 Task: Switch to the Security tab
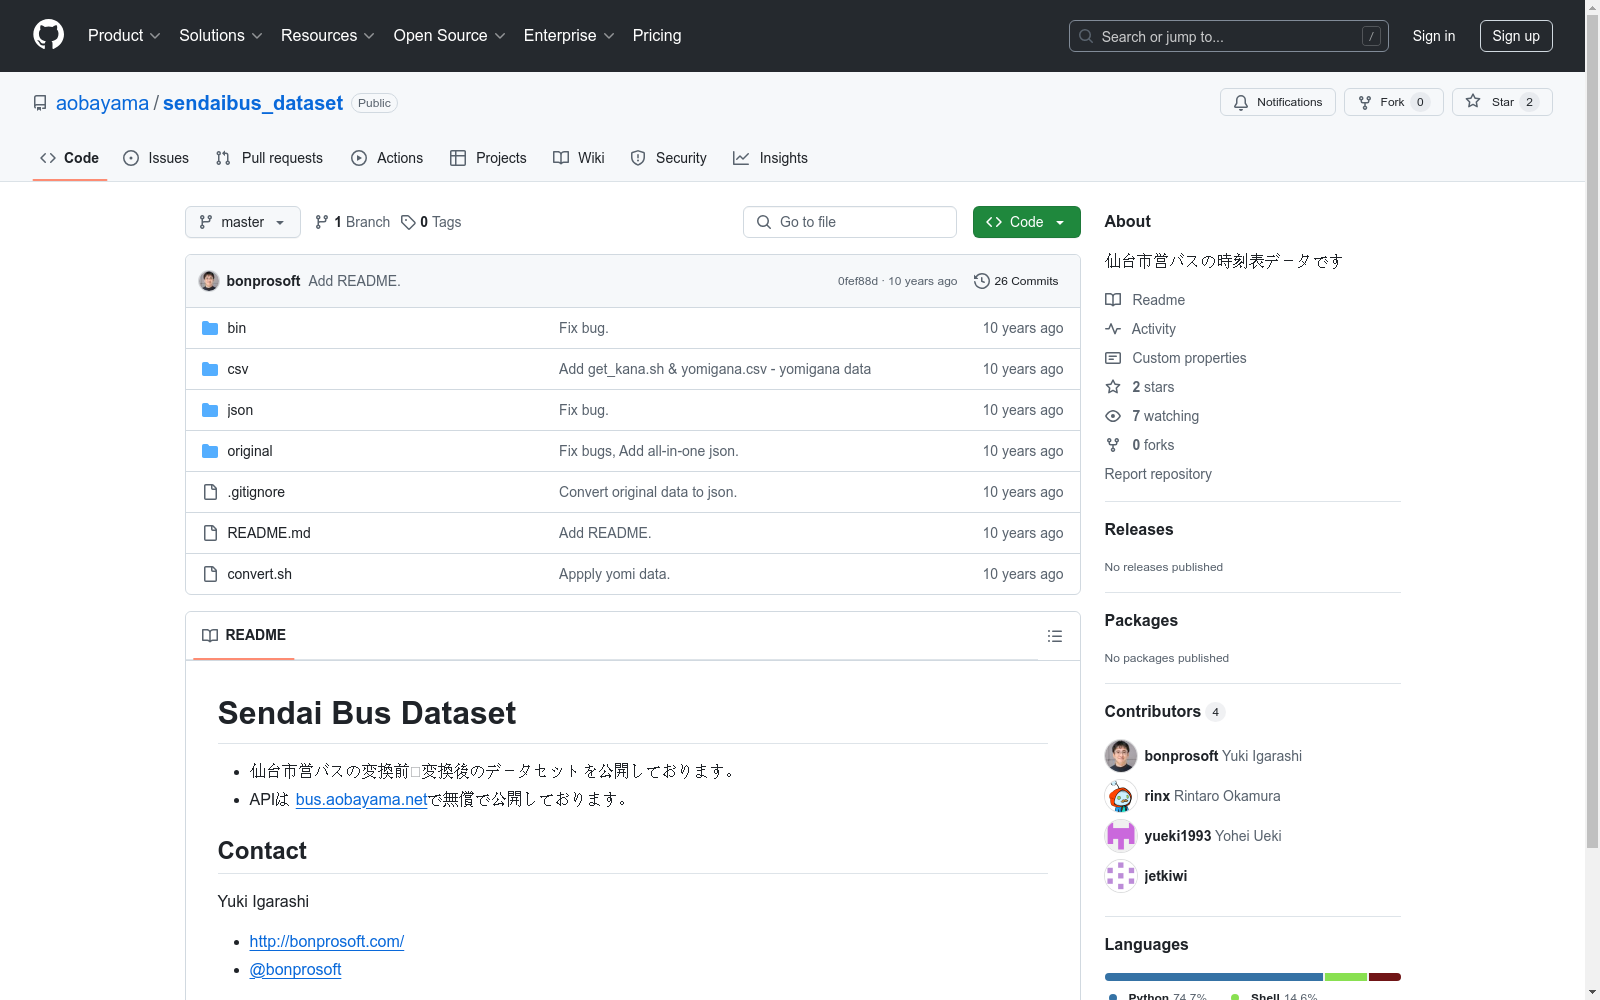click(x=668, y=158)
